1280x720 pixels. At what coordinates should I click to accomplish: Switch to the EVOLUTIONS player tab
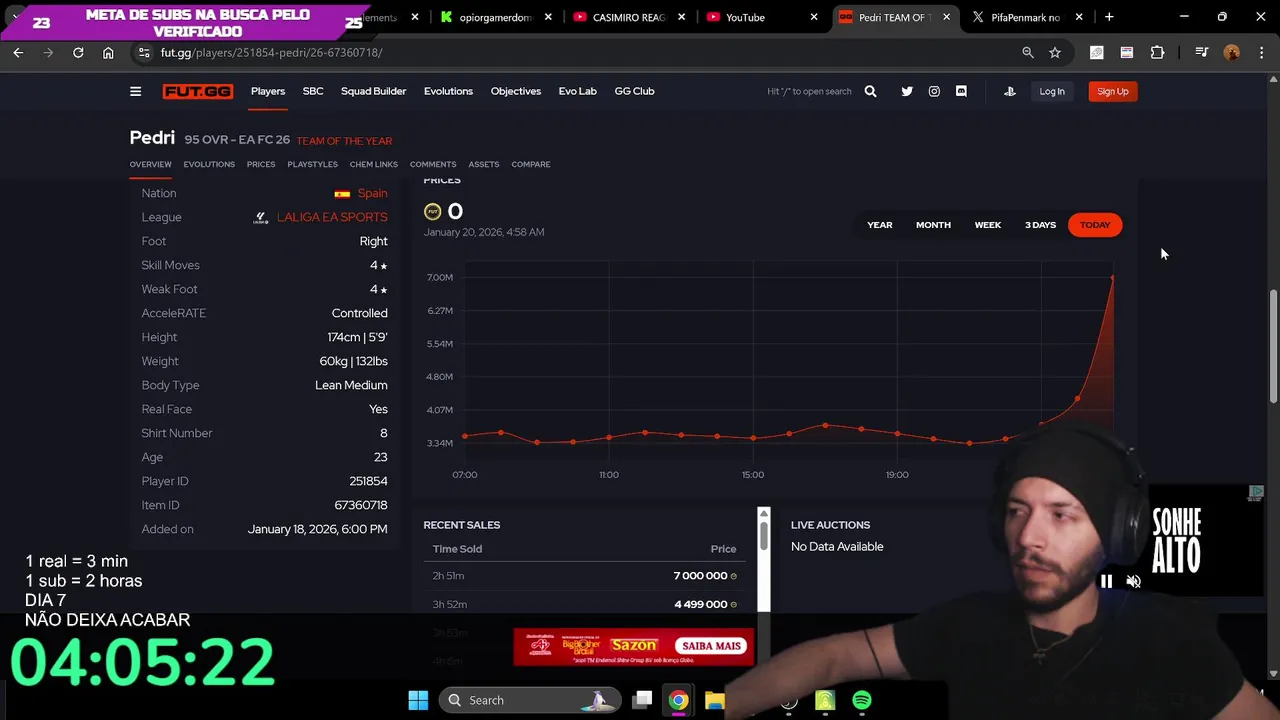(209, 164)
